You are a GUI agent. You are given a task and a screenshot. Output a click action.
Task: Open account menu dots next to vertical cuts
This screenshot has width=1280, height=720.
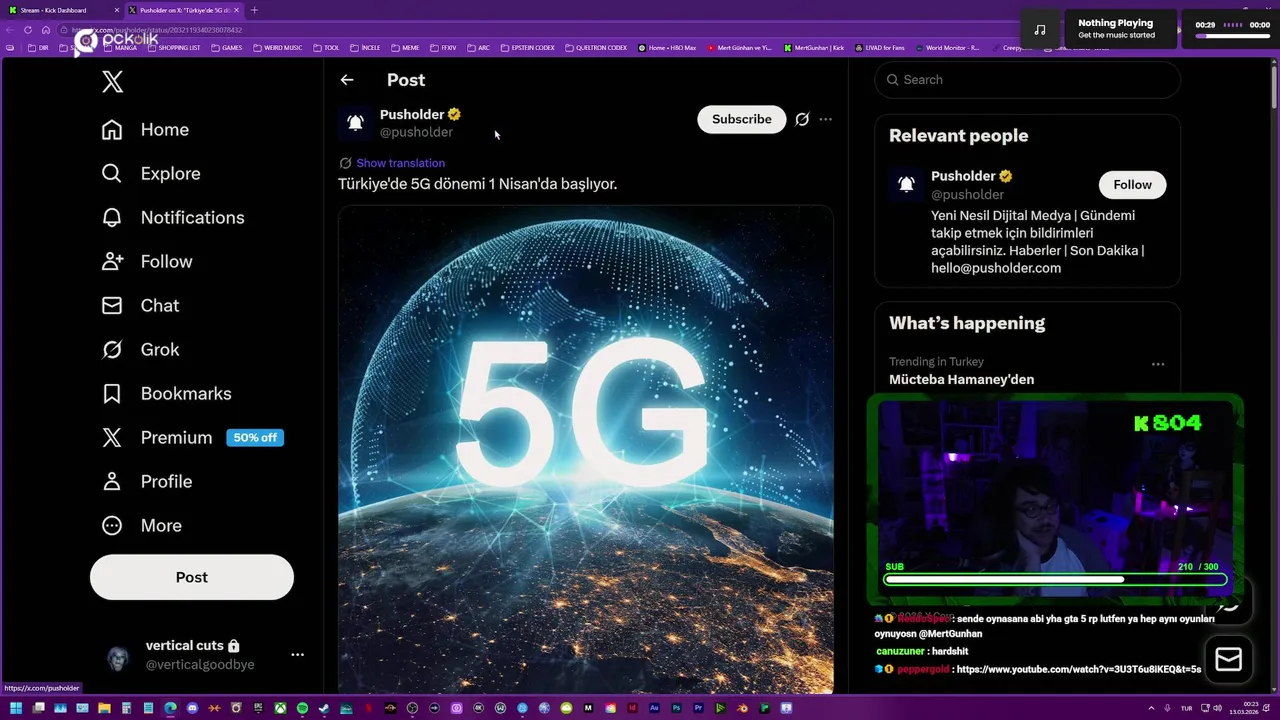[x=297, y=655]
